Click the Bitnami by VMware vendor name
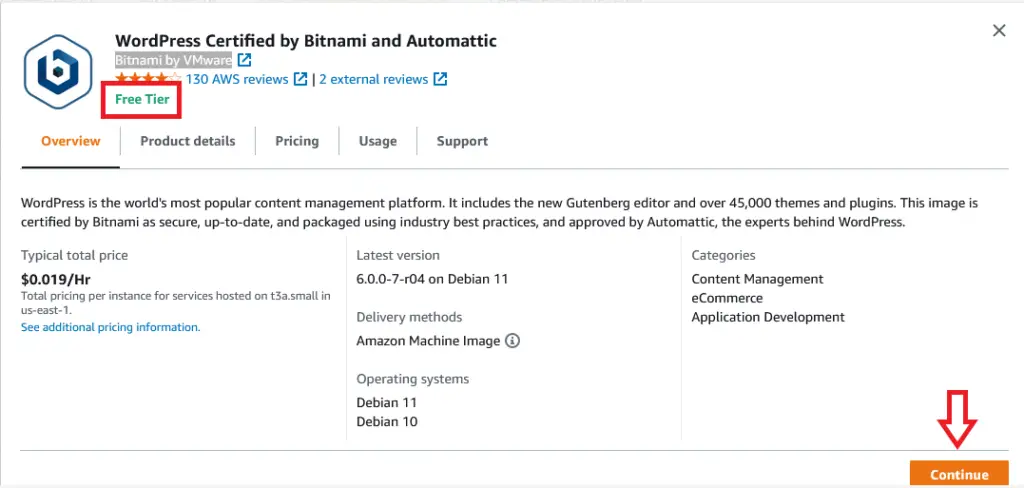This screenshot has width=1024, height=488. pyautogui.click(x=173, y=60)
